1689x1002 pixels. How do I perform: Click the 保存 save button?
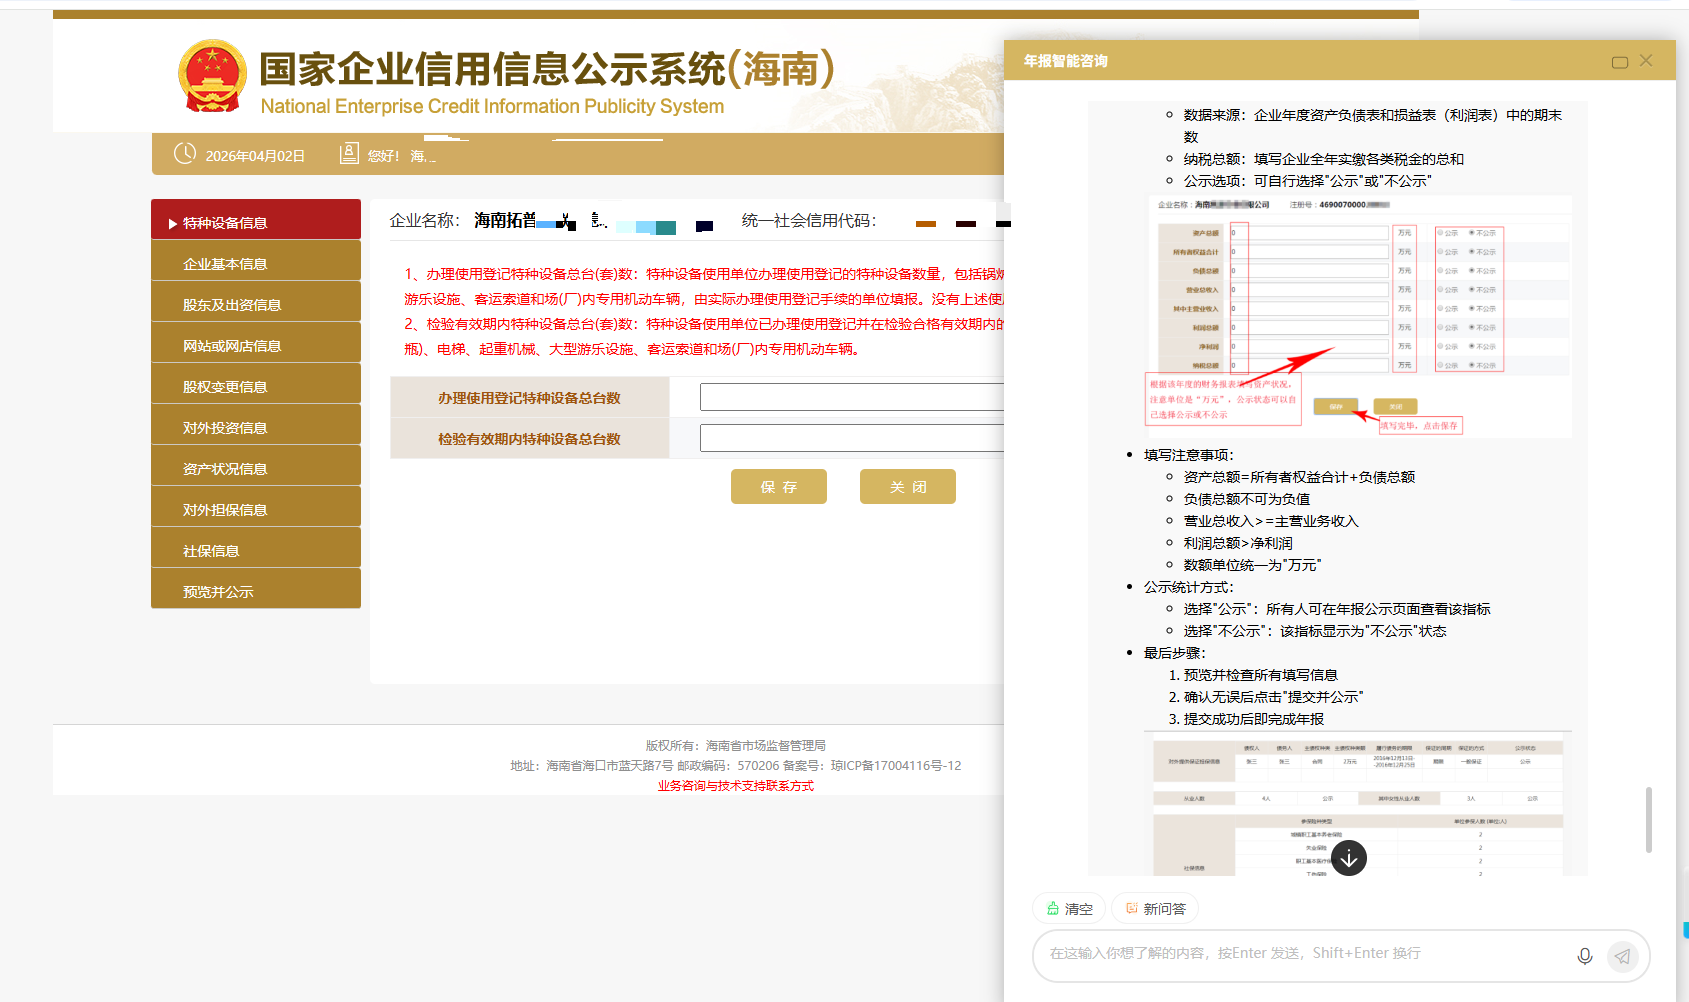(778, 487)
